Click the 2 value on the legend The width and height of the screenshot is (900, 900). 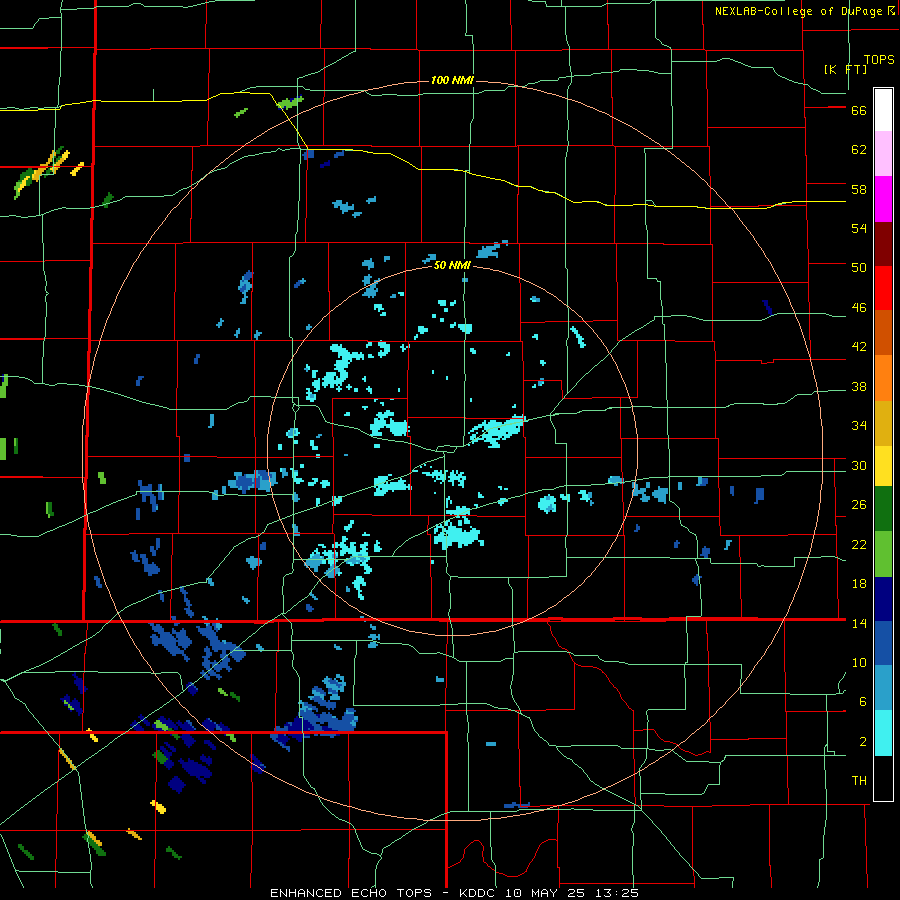[863, 741]
